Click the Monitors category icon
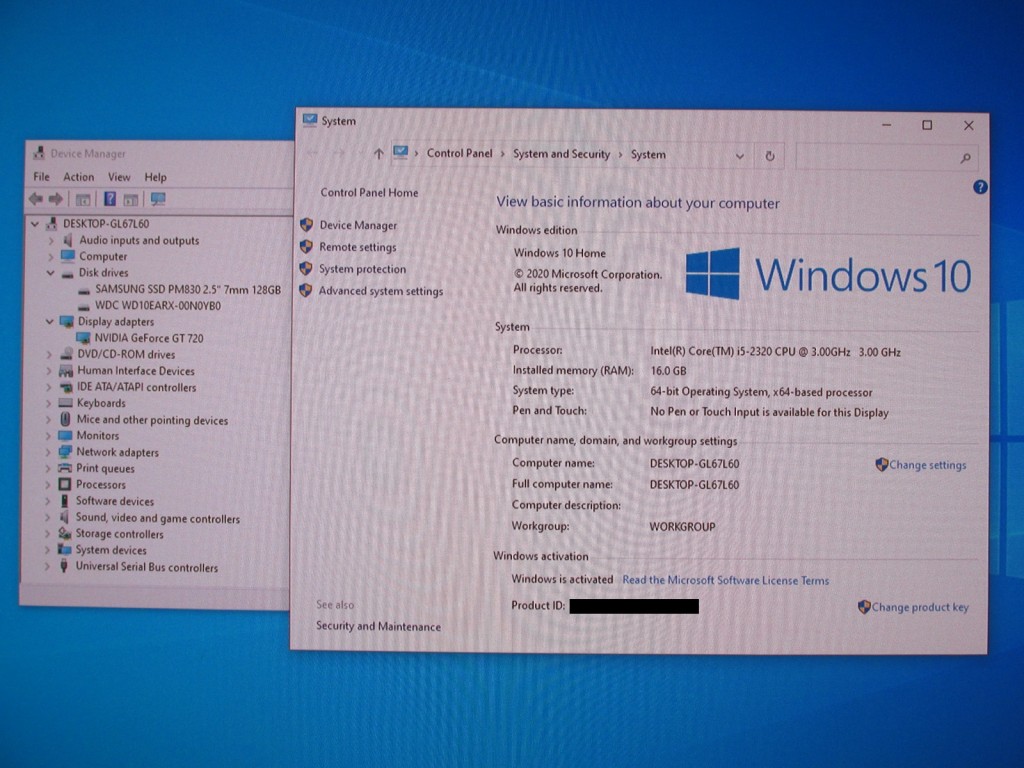1024x768 pixels. tap(65, 435)
